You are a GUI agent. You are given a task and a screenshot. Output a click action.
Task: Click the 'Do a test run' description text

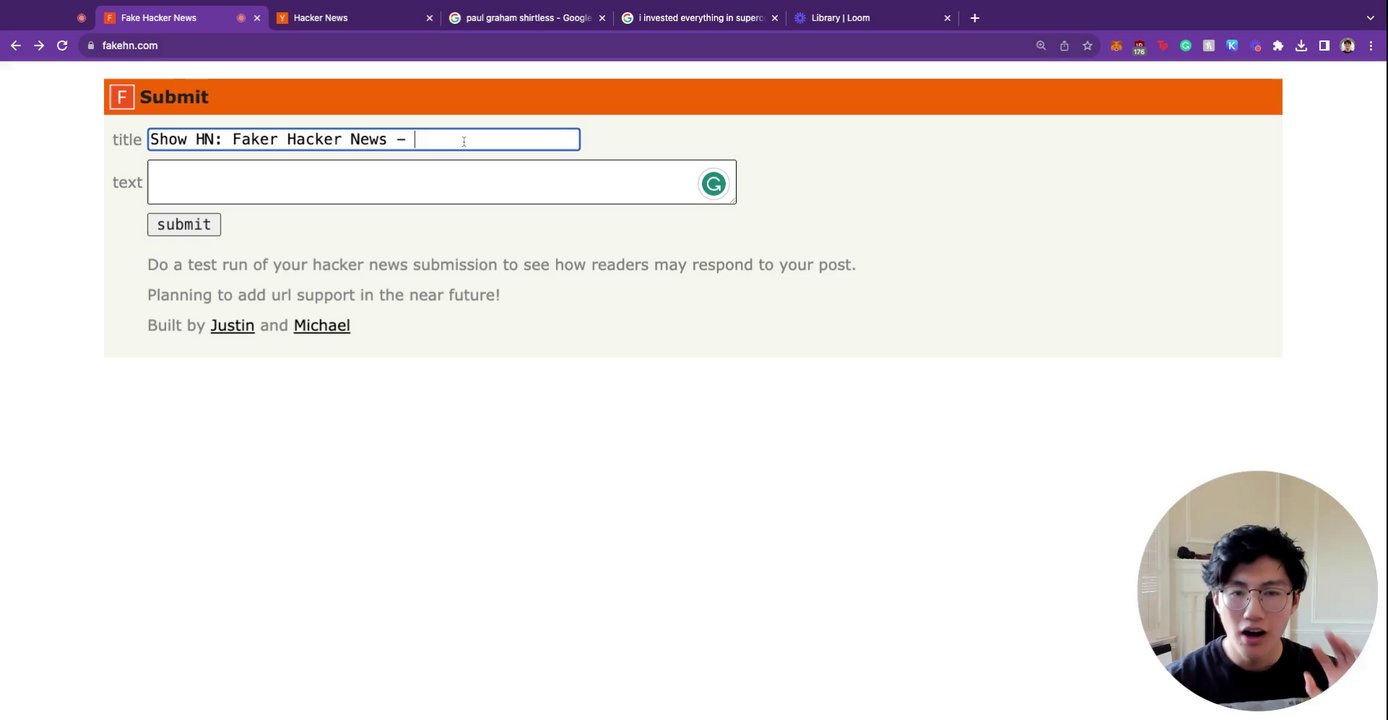[x=501, y=265]
